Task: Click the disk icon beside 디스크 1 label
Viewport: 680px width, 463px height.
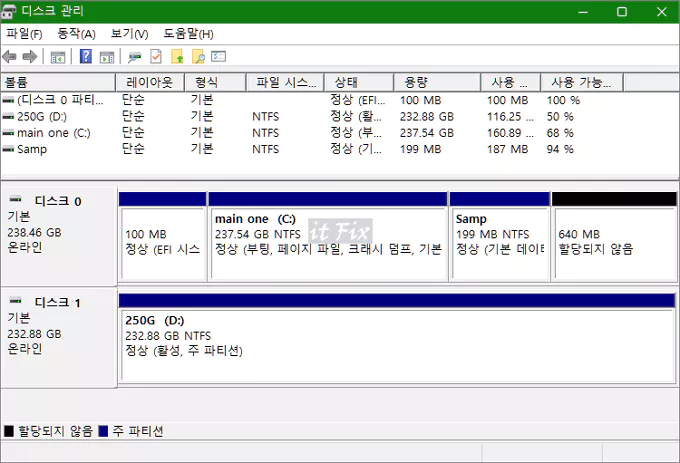Action: pyautogui.click(x=16, y=300)
